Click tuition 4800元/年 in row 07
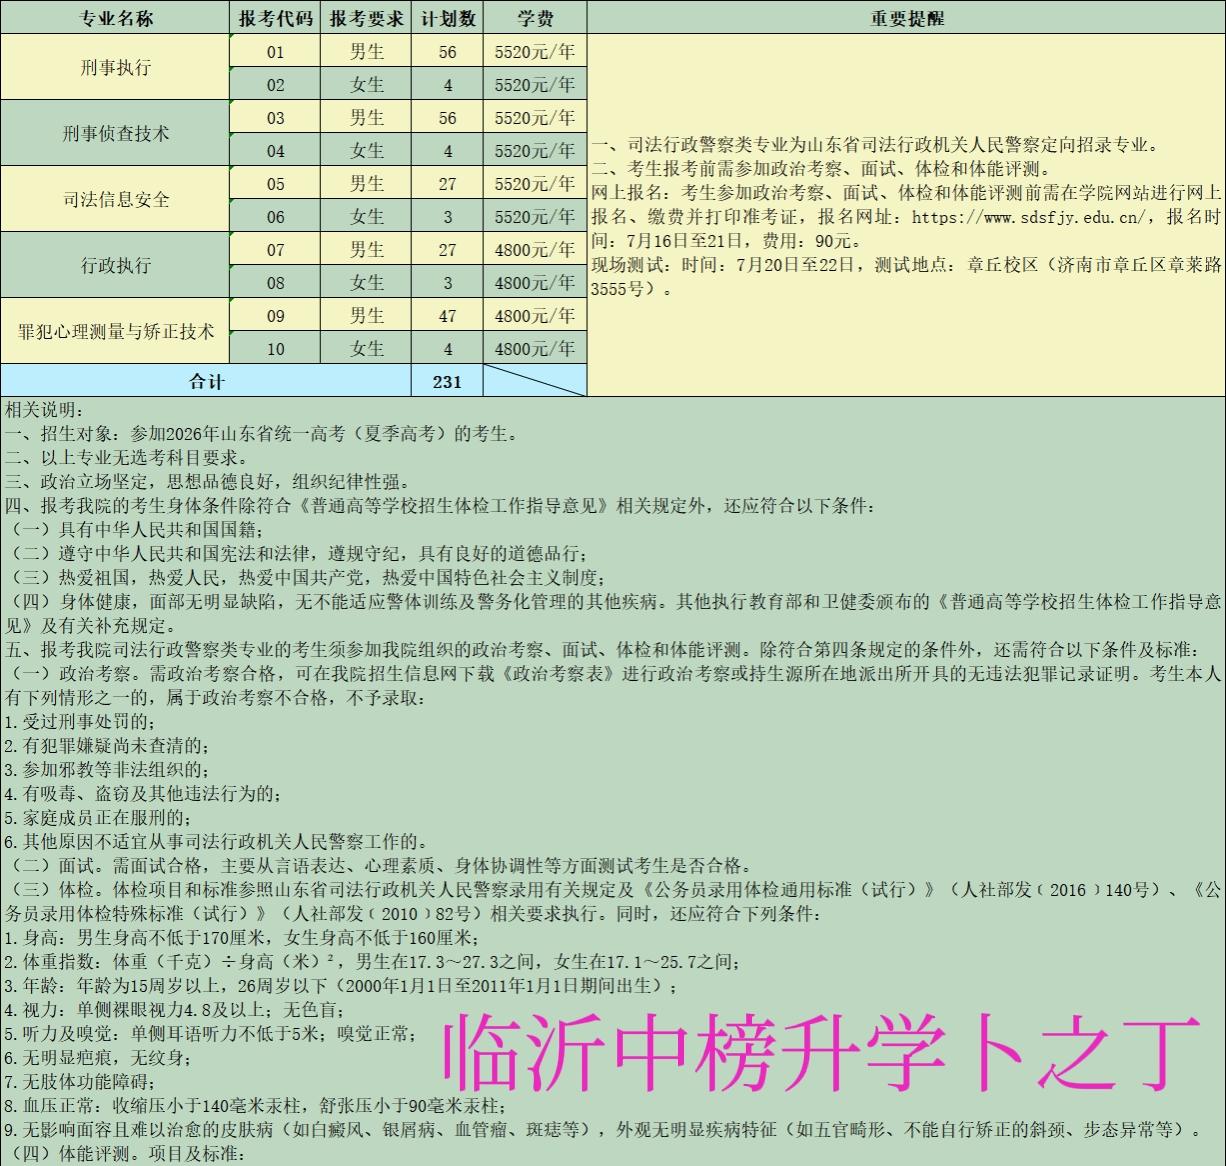 point(535,250)
